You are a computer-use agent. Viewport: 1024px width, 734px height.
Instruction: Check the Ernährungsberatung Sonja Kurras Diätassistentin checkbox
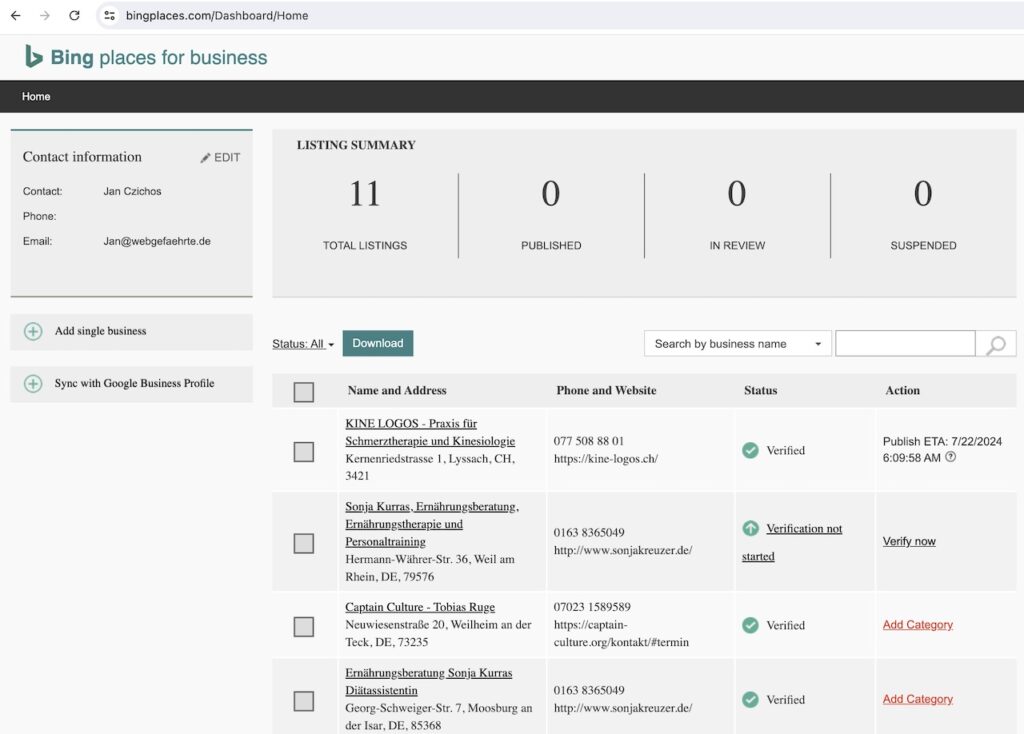click(x=304, y=701)
